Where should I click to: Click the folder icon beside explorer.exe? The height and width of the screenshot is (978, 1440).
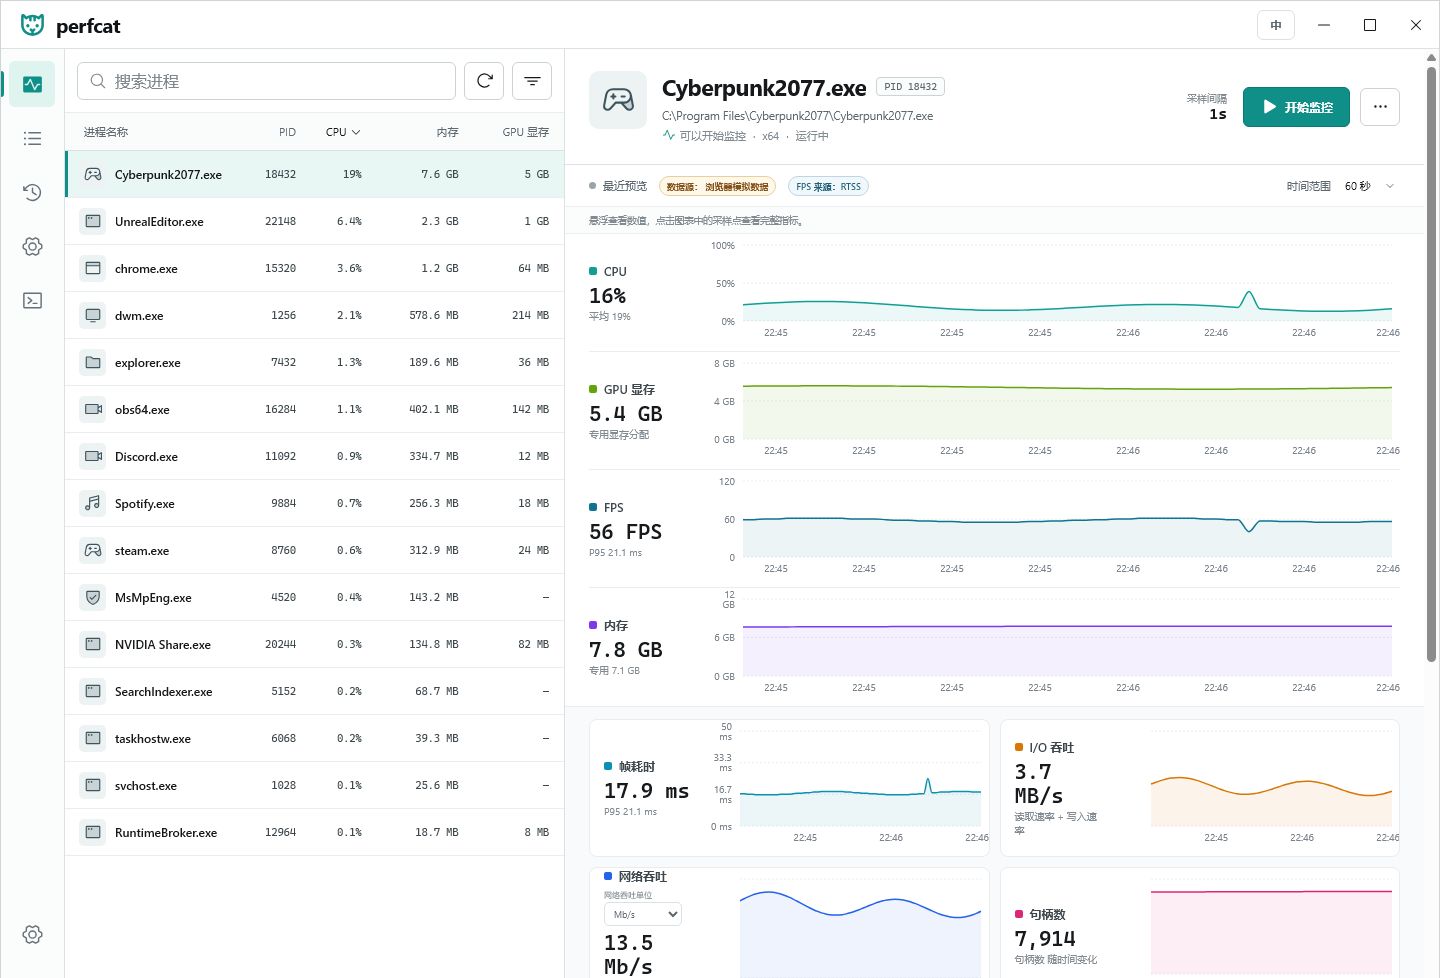pos(93,362)
